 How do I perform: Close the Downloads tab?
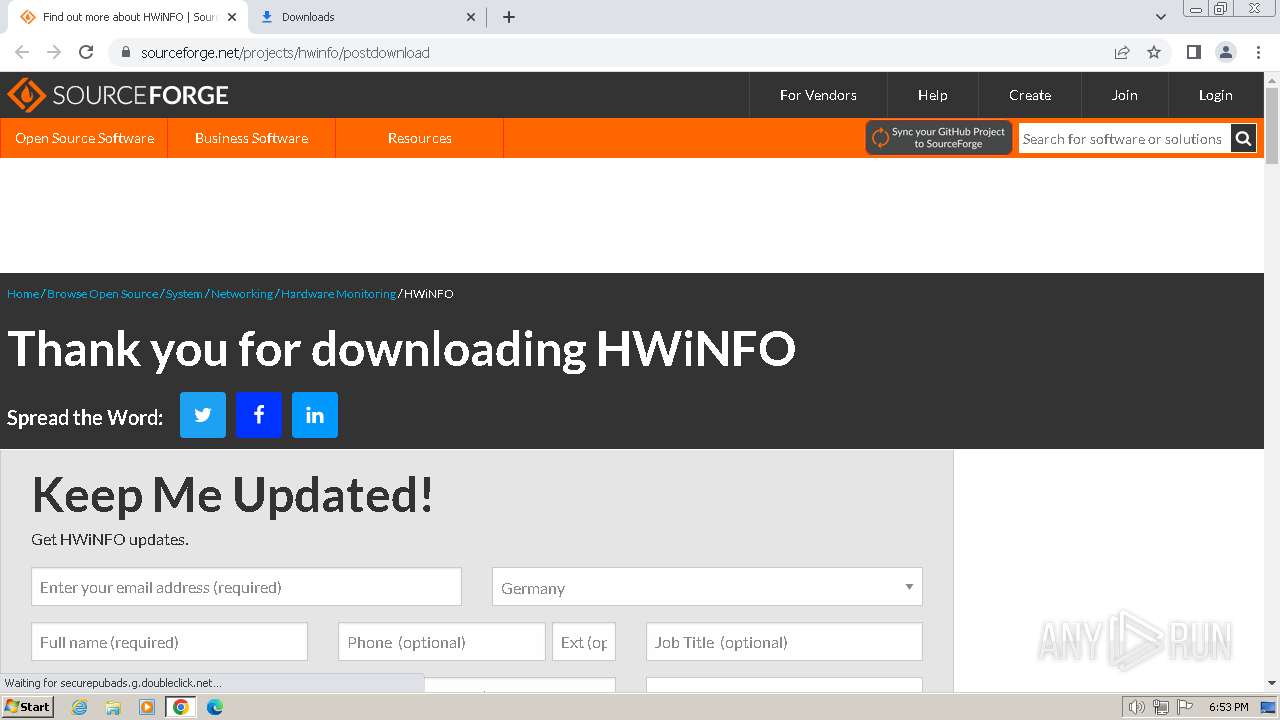472,17
